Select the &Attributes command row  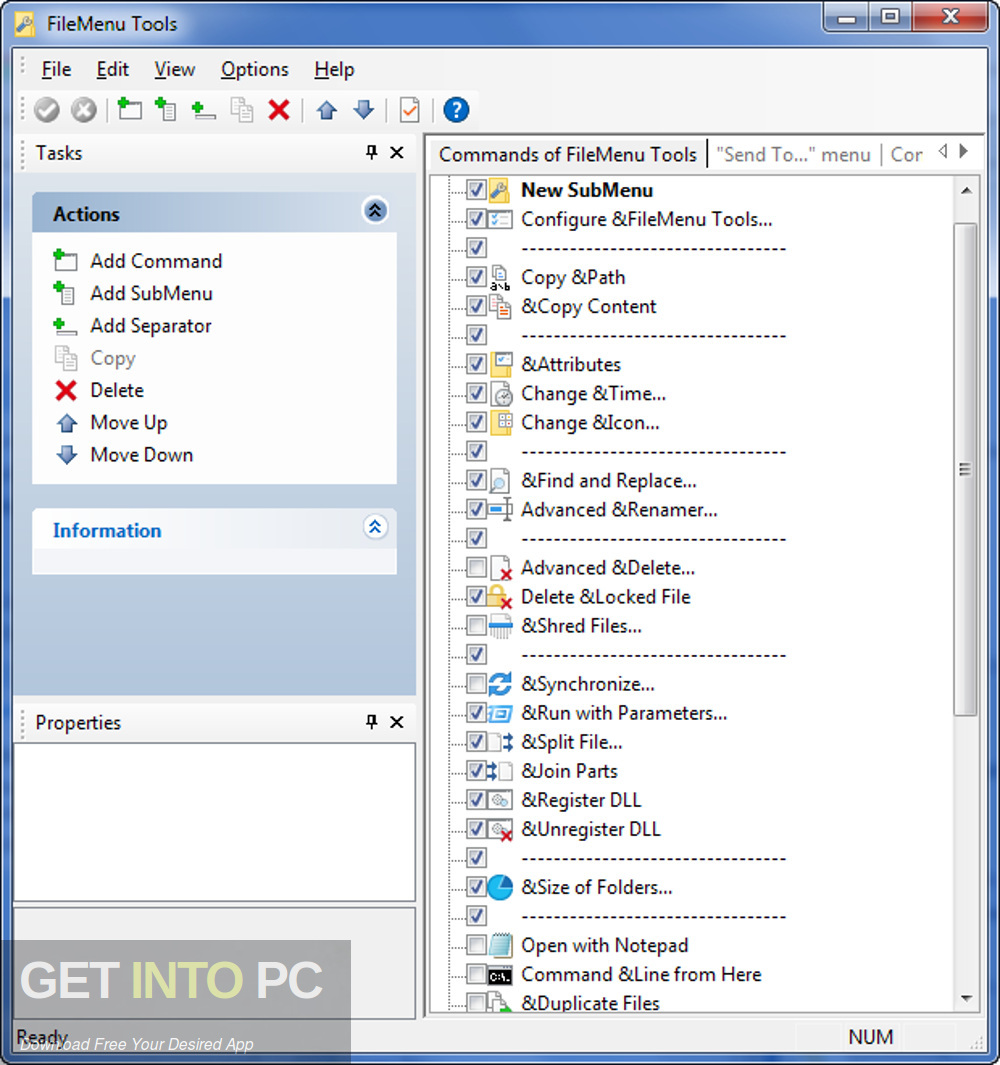[571, 365]
